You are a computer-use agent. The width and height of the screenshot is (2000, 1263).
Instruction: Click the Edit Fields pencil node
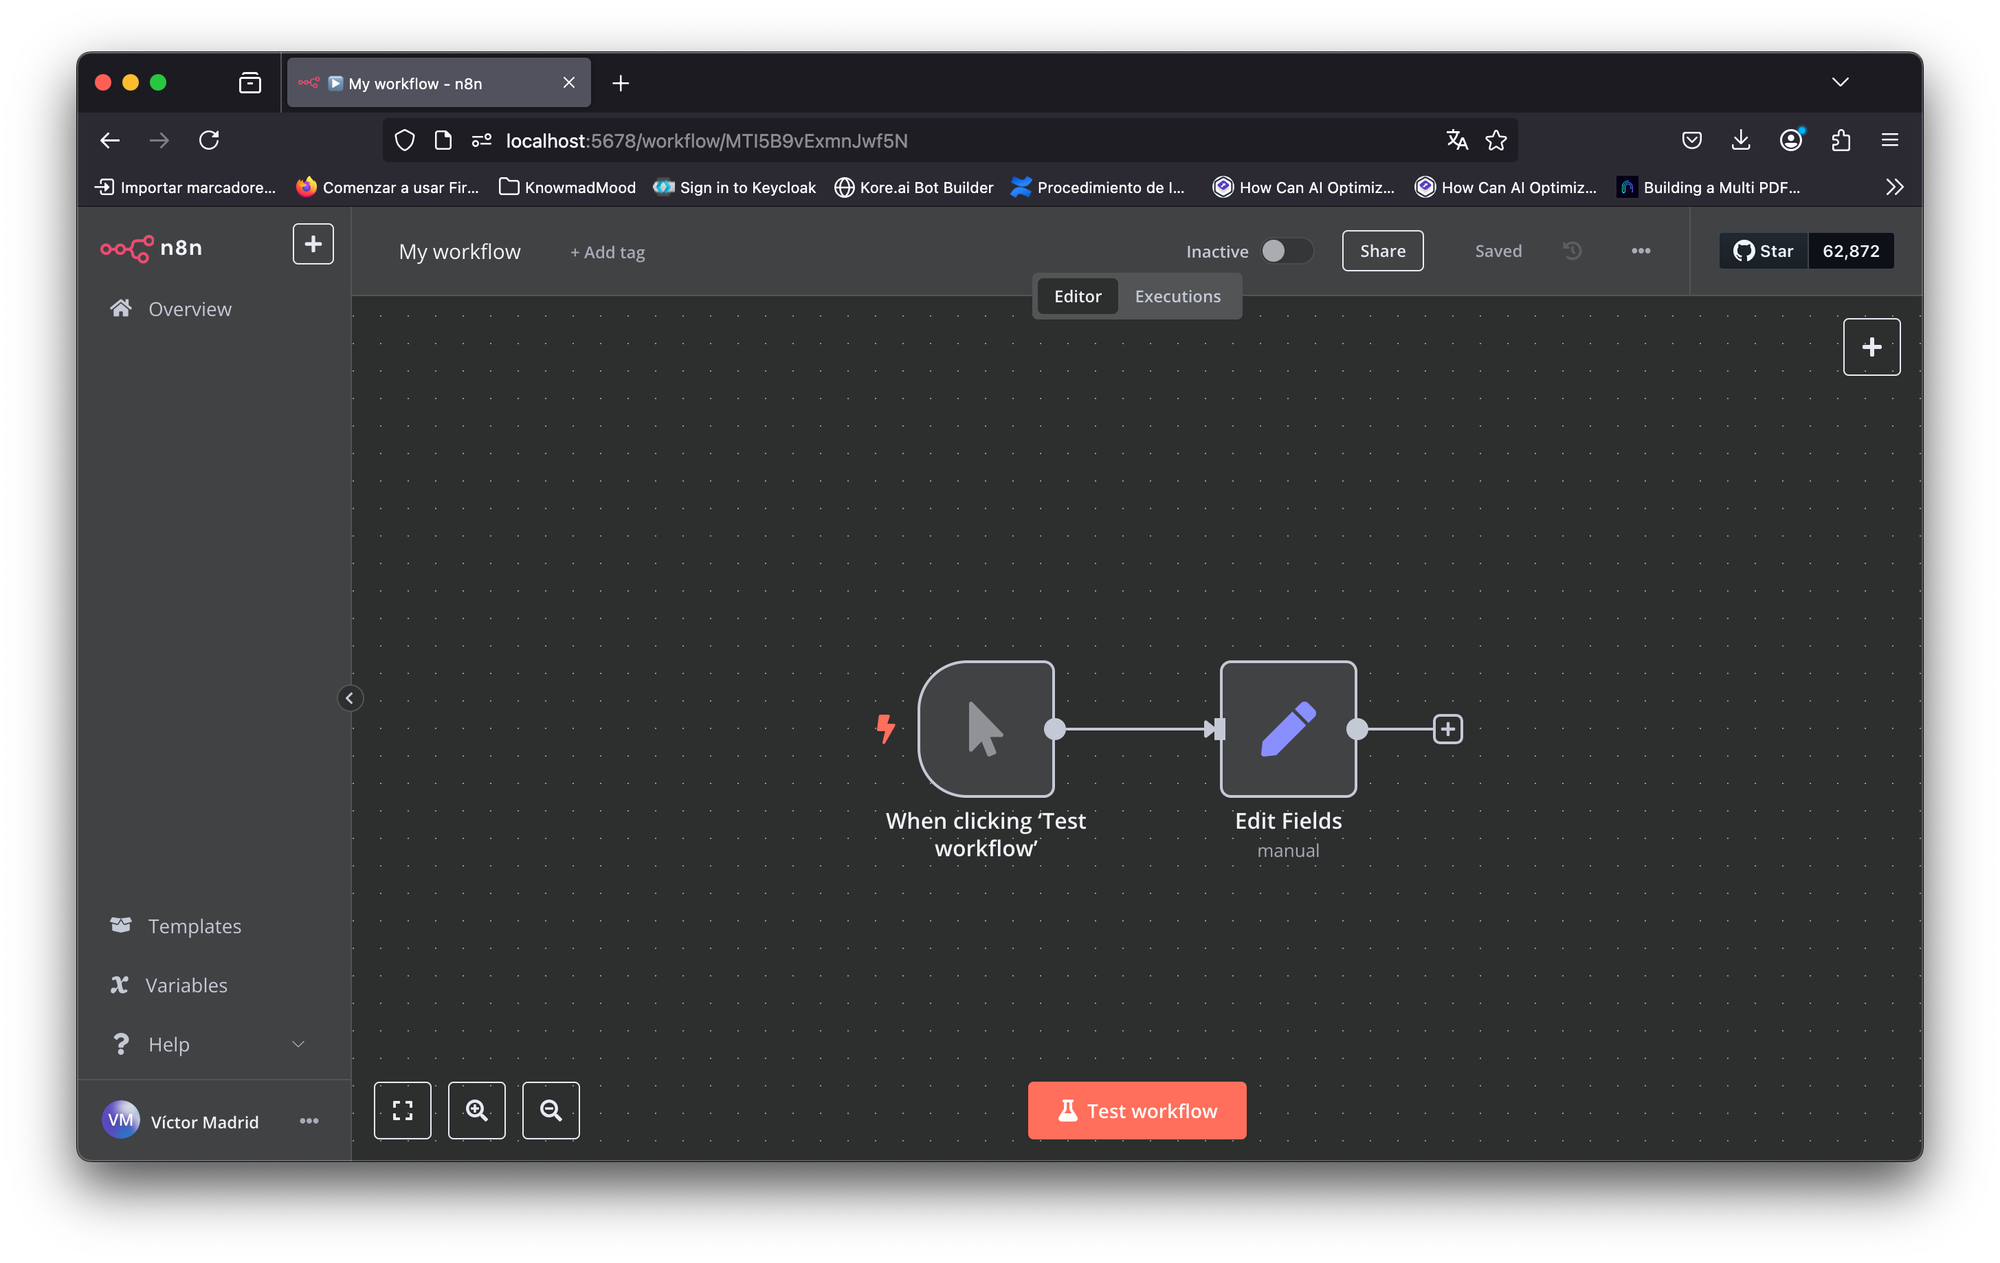(x=1288, y=728)
